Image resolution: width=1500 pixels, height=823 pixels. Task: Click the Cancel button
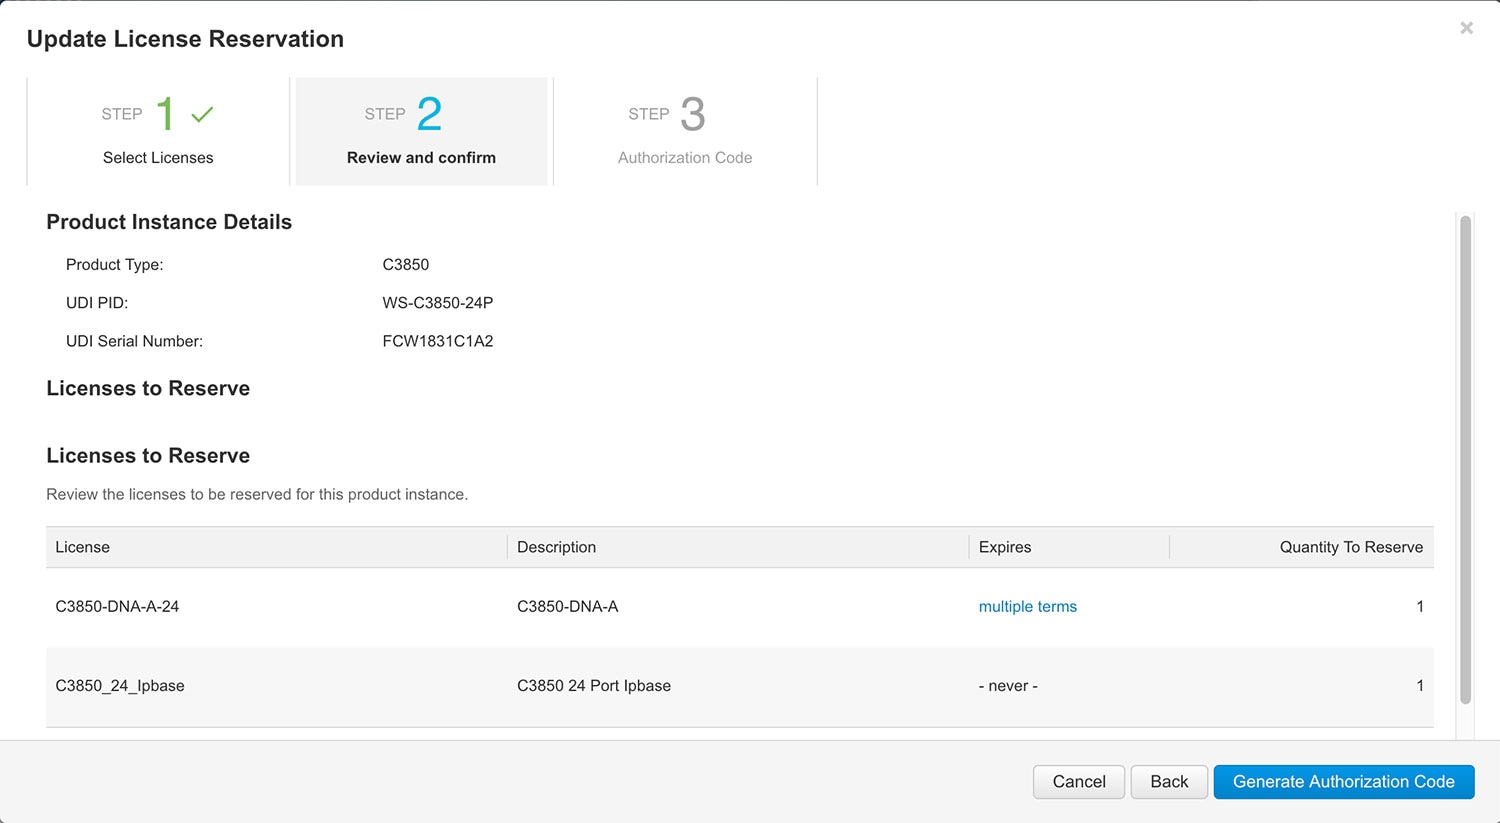click(1079, 782)
